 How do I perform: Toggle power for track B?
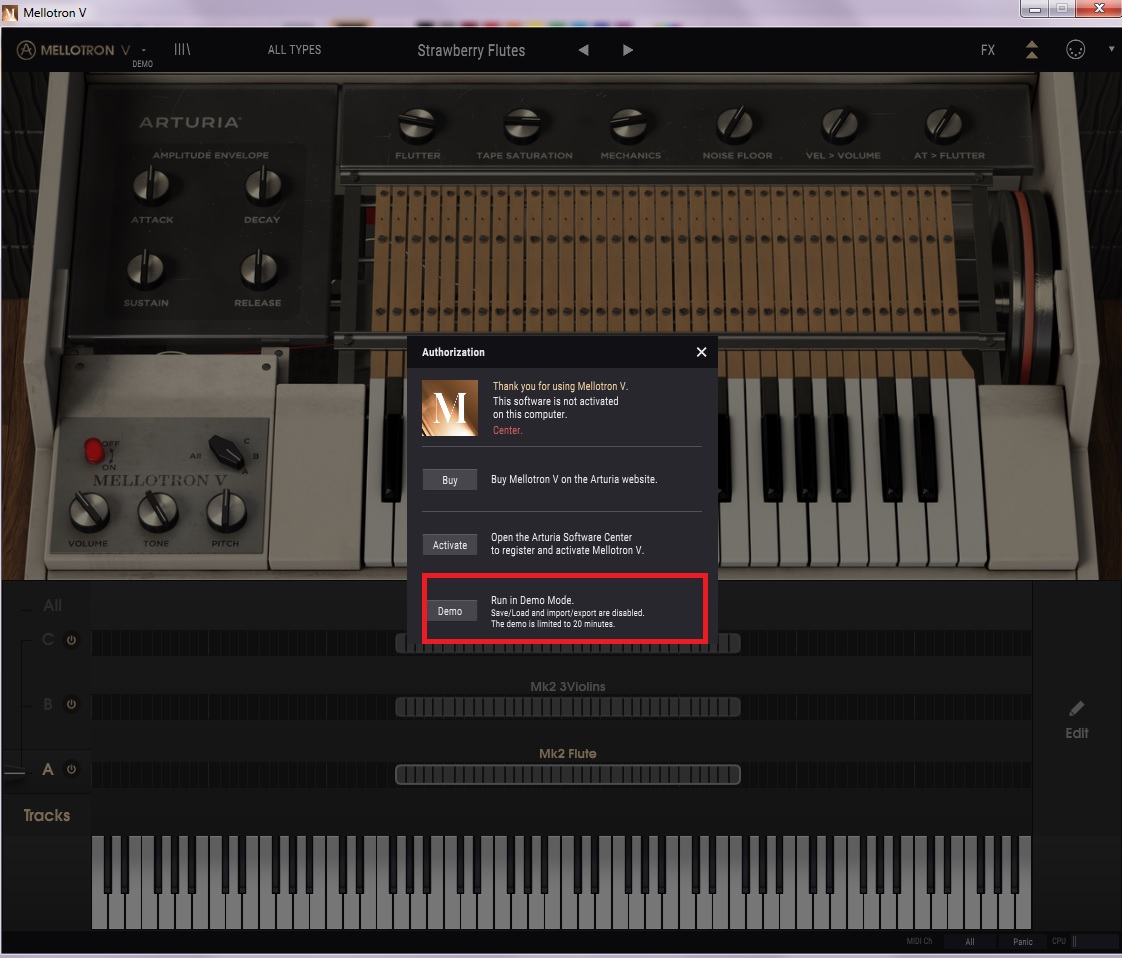click(72, 704)
